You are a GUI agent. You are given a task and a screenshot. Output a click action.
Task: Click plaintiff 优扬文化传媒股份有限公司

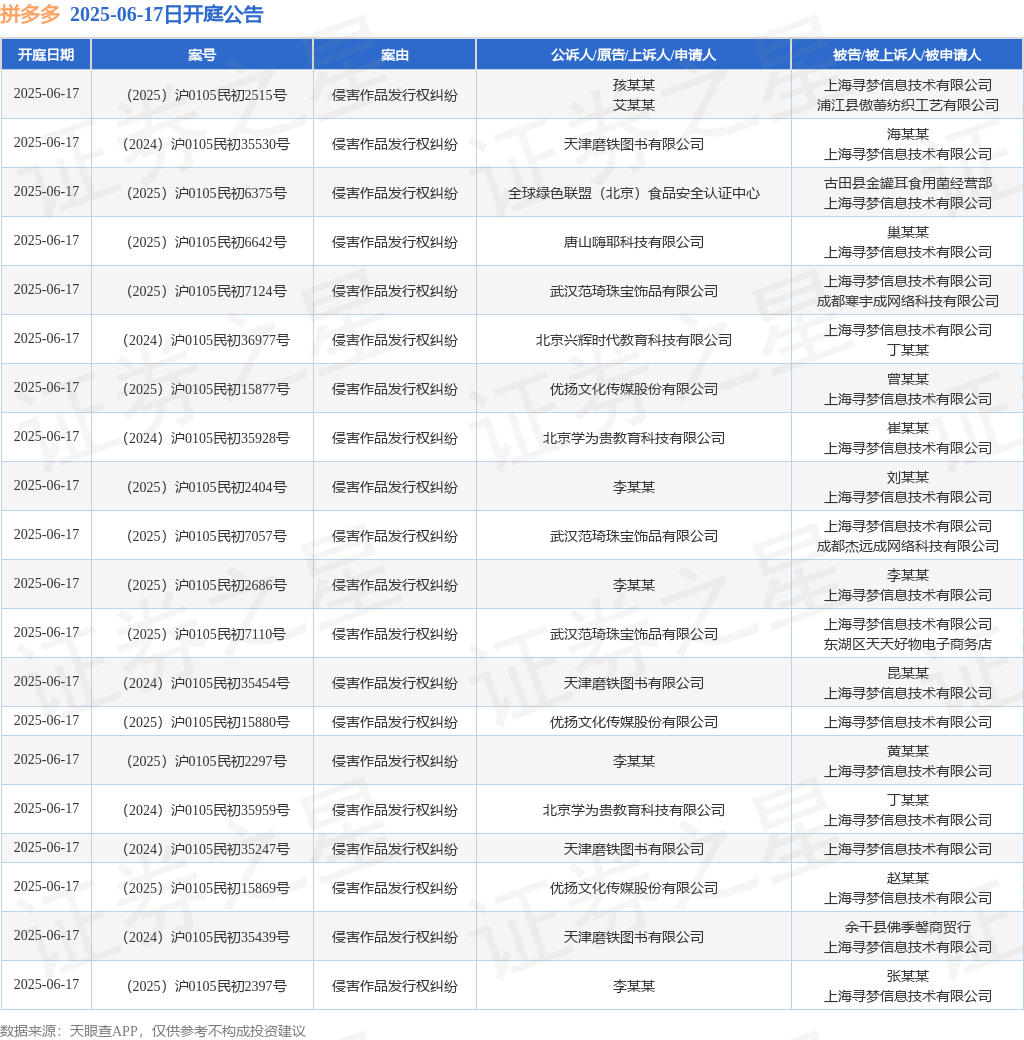pyautogui.click(x=634, y=388)
